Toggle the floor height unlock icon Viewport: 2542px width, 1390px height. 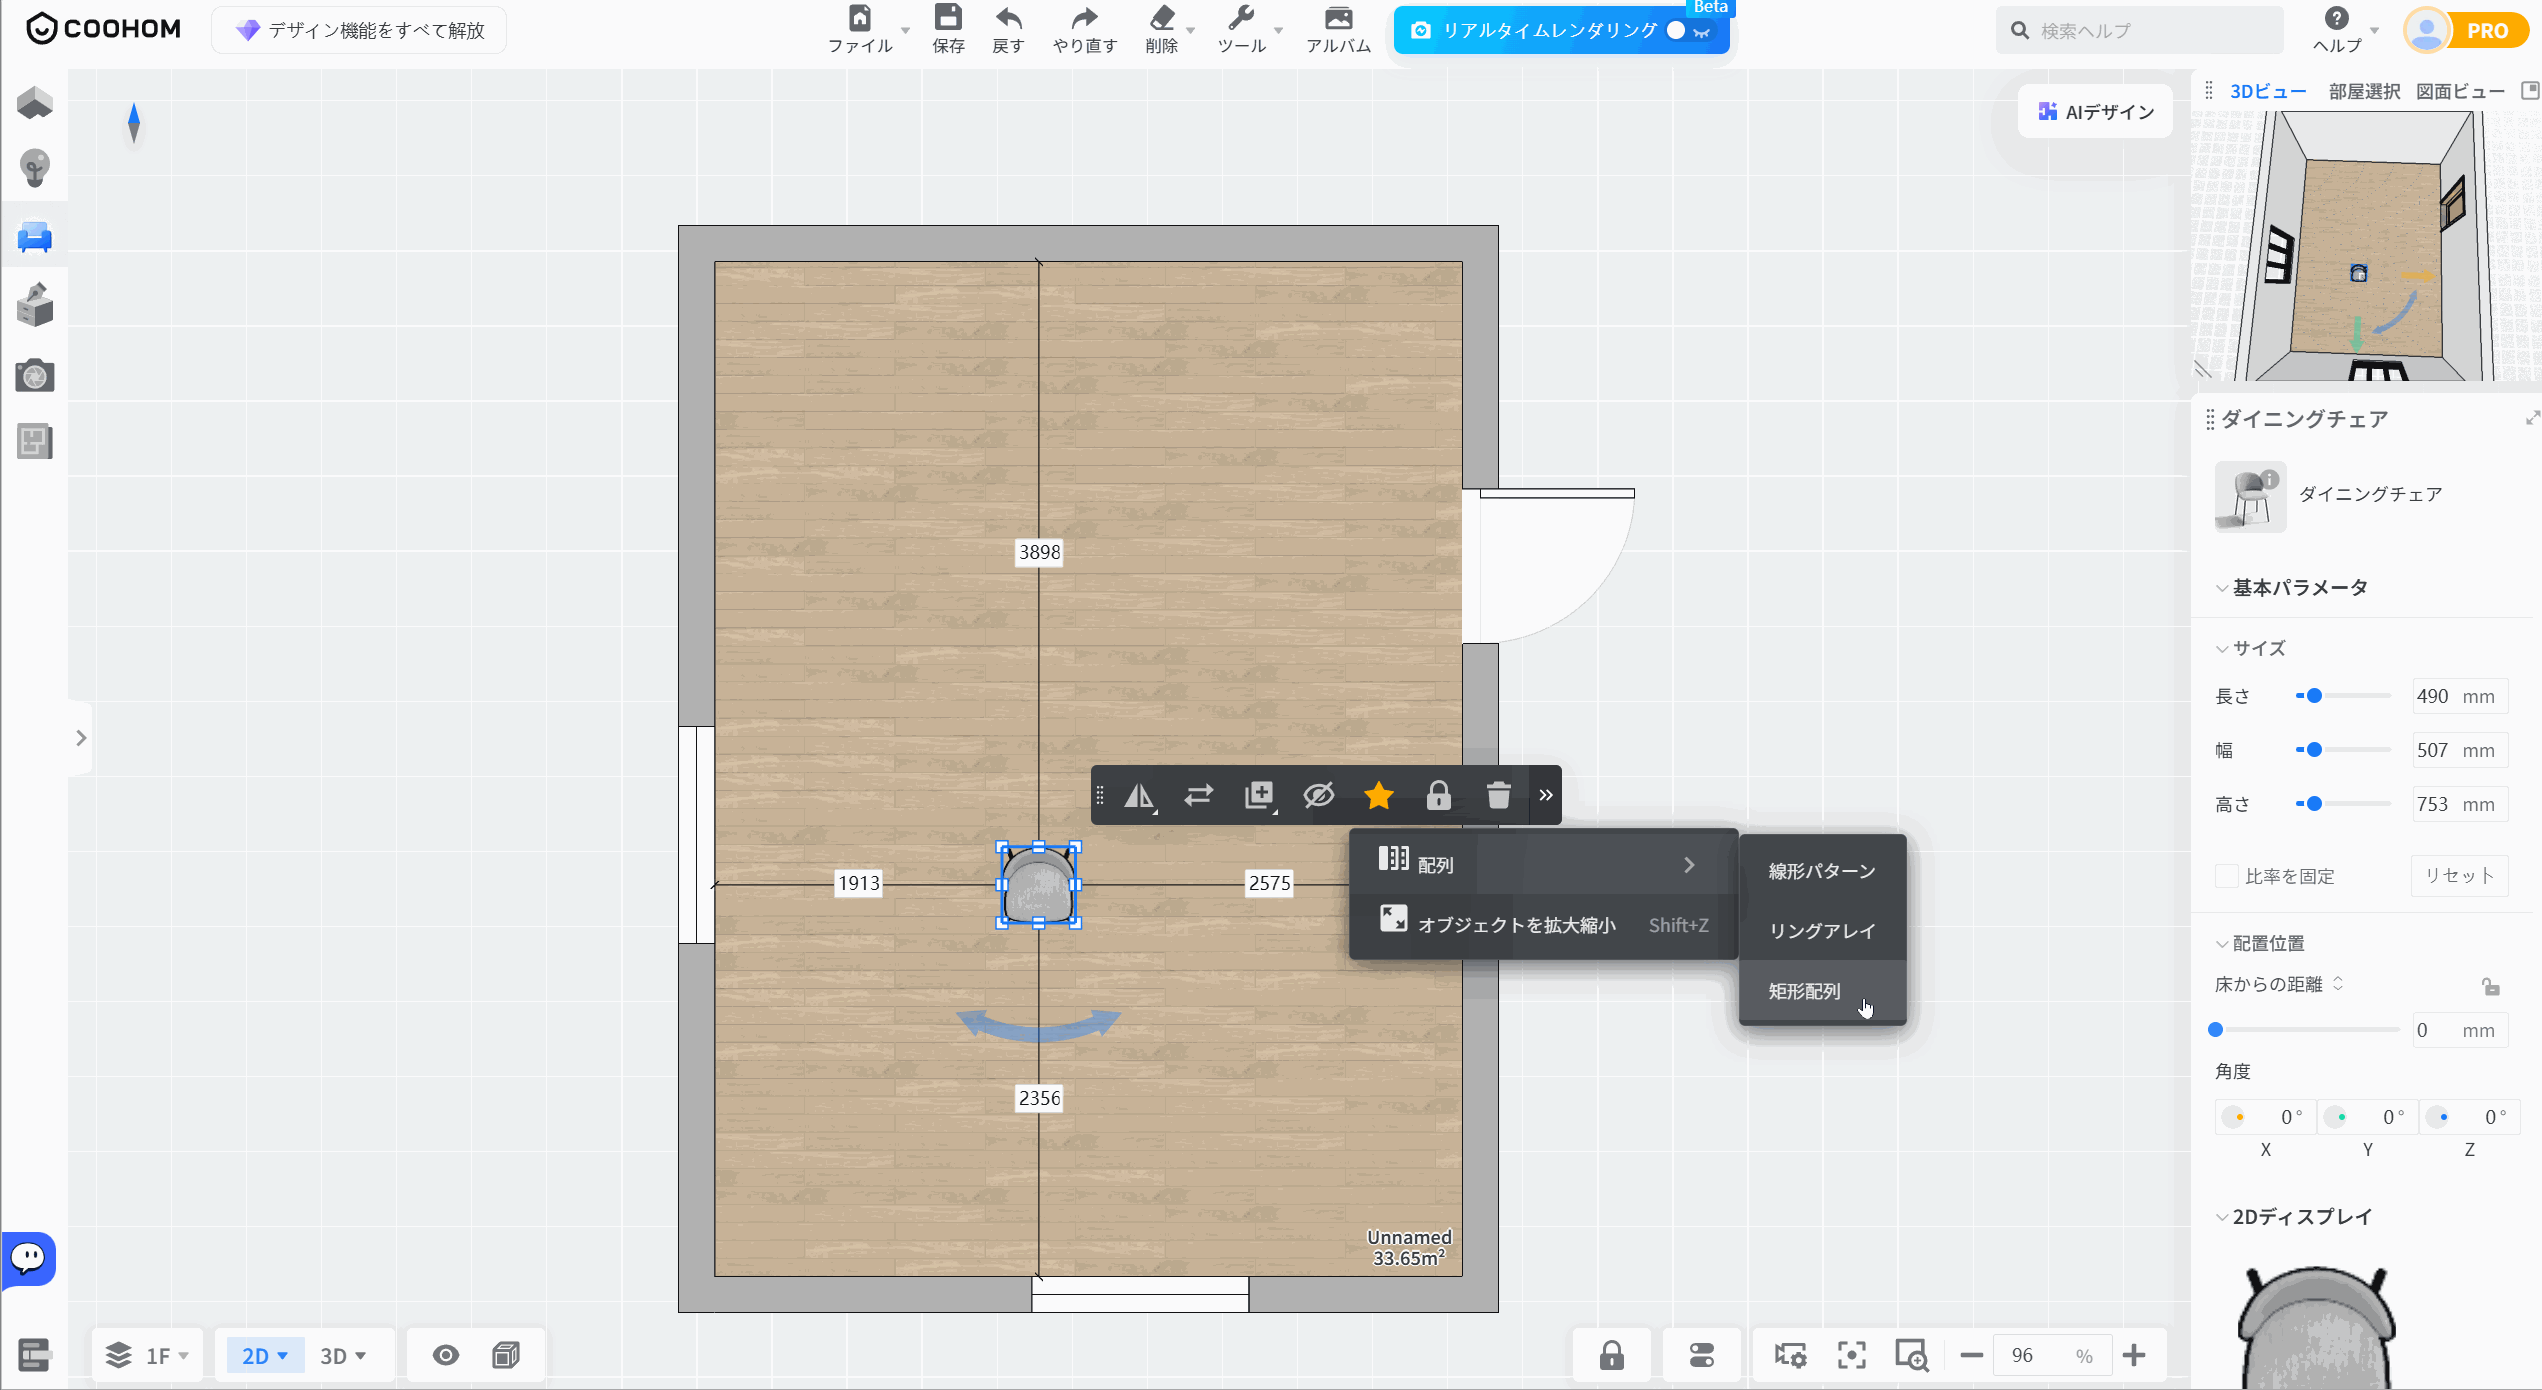point(2490,987)
